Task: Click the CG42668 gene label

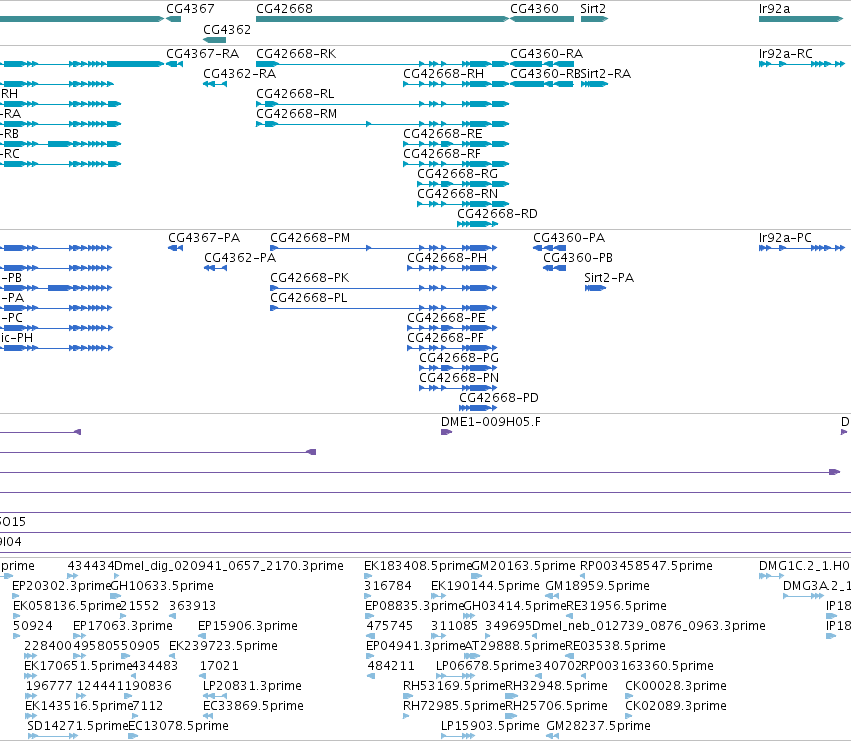Action: (x=284, y=9)
